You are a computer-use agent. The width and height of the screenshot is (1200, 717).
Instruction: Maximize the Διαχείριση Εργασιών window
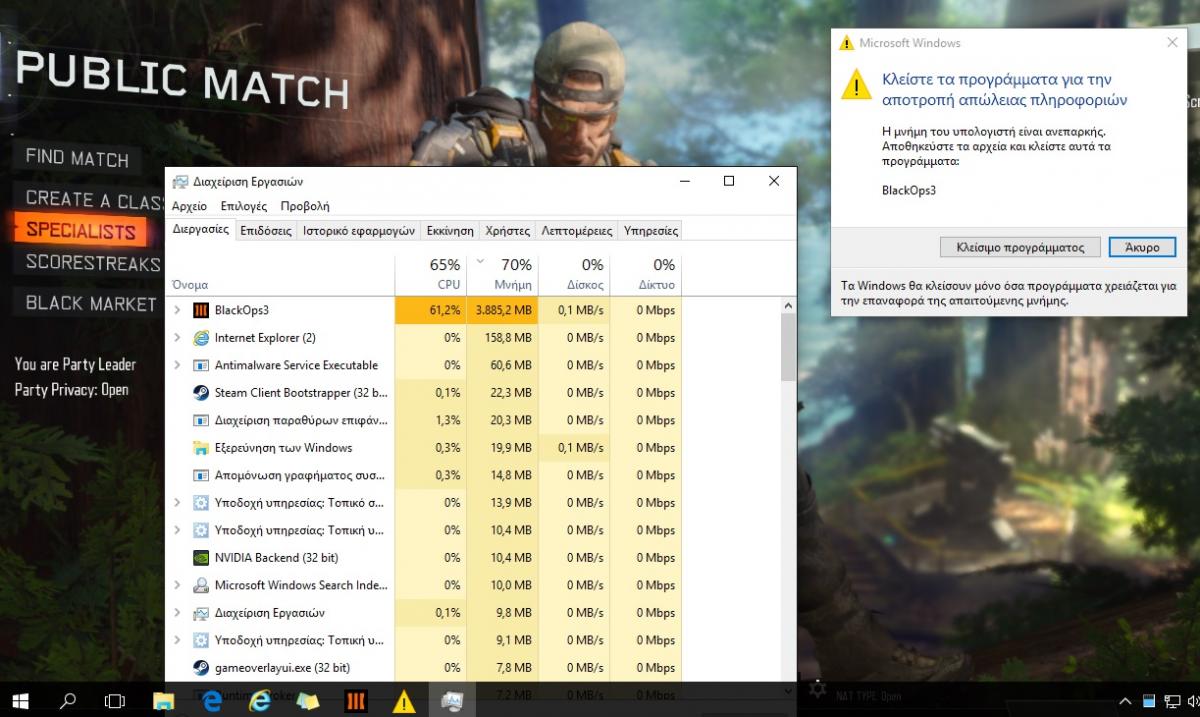coord(729,181)
